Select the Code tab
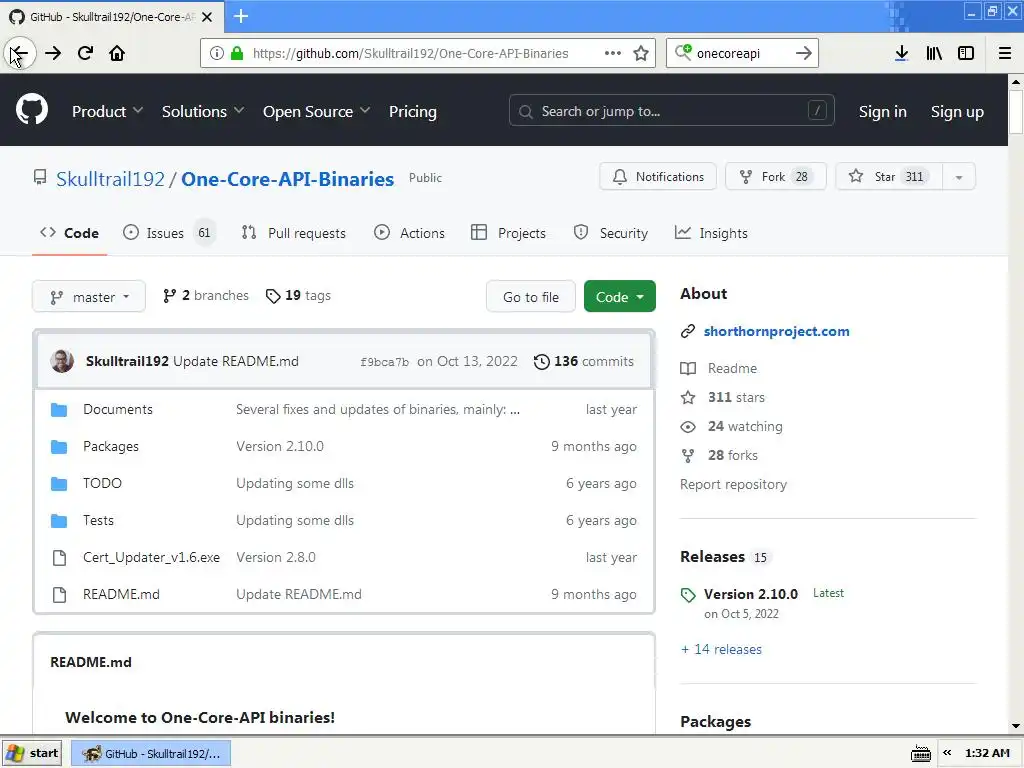Screen dimensions: 1024x768 pos(69,233)
